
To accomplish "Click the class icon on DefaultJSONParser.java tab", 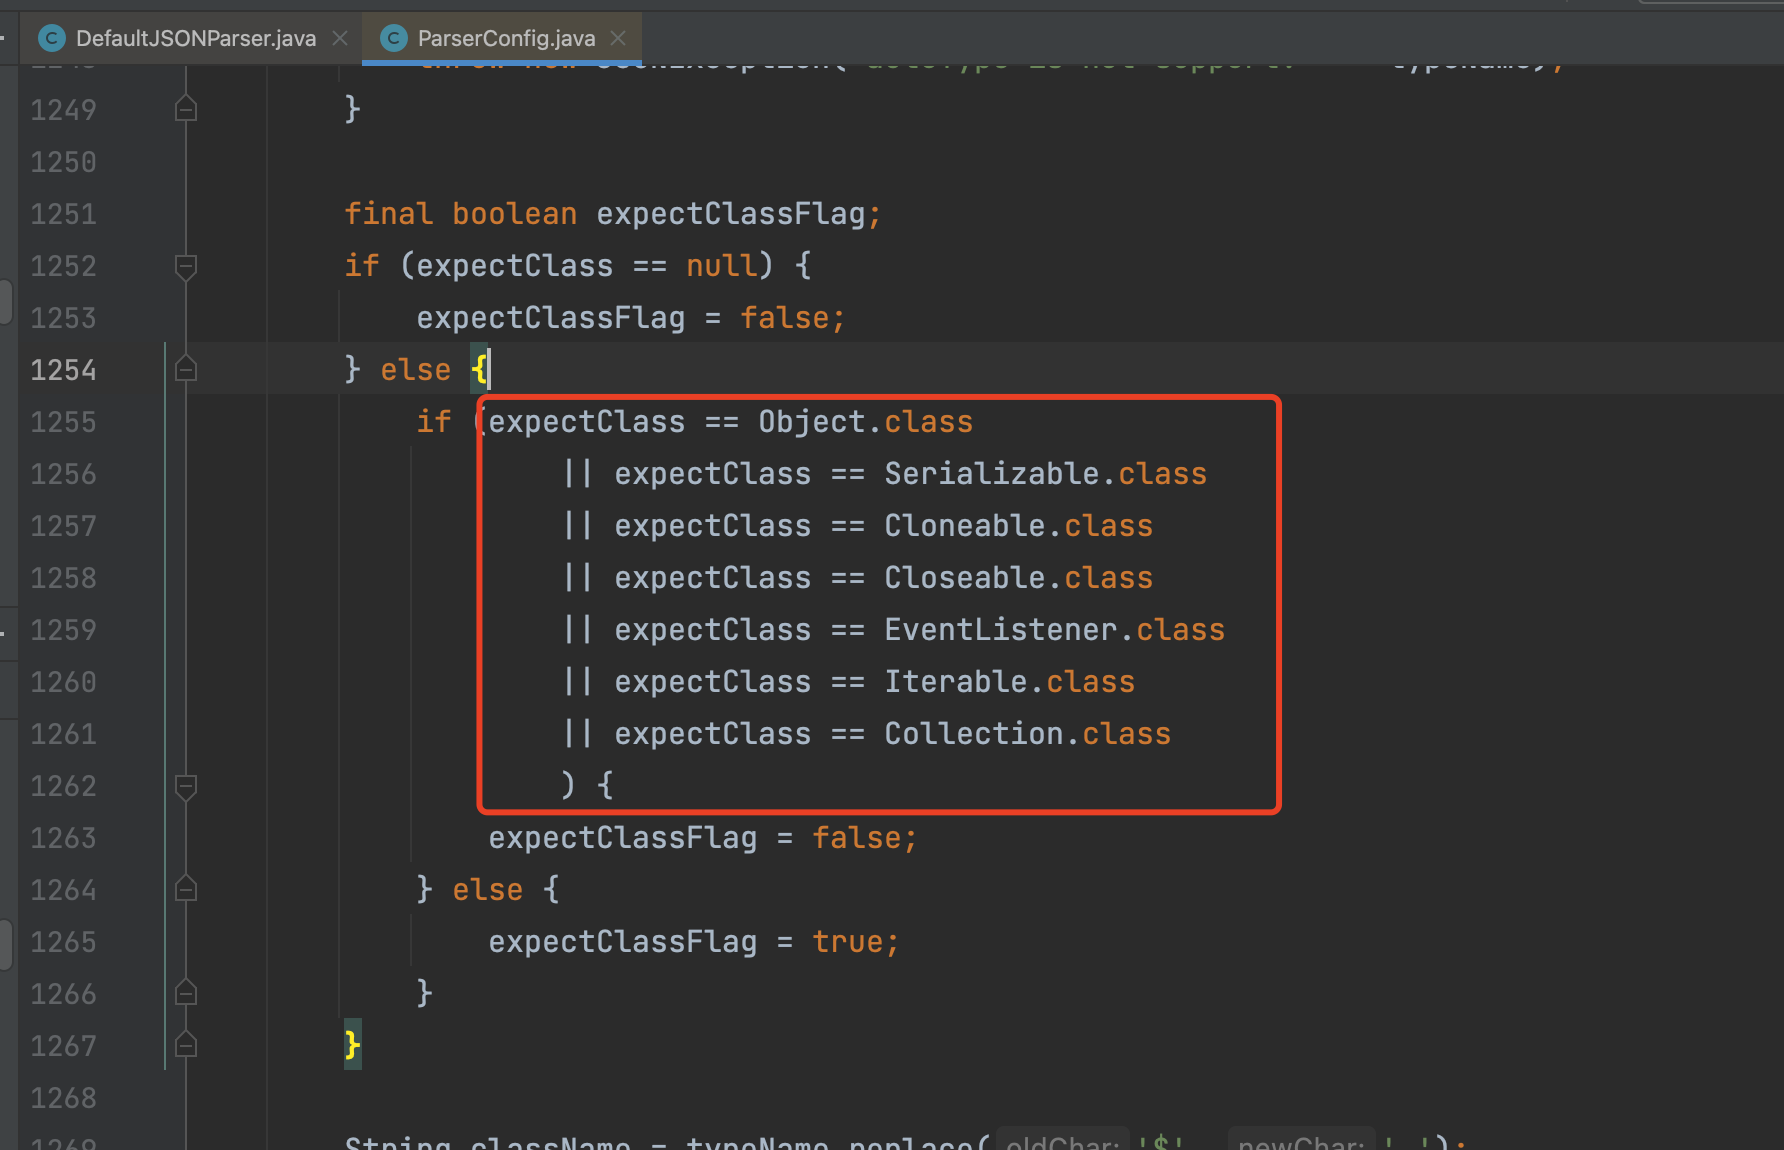I will [52, 38].
